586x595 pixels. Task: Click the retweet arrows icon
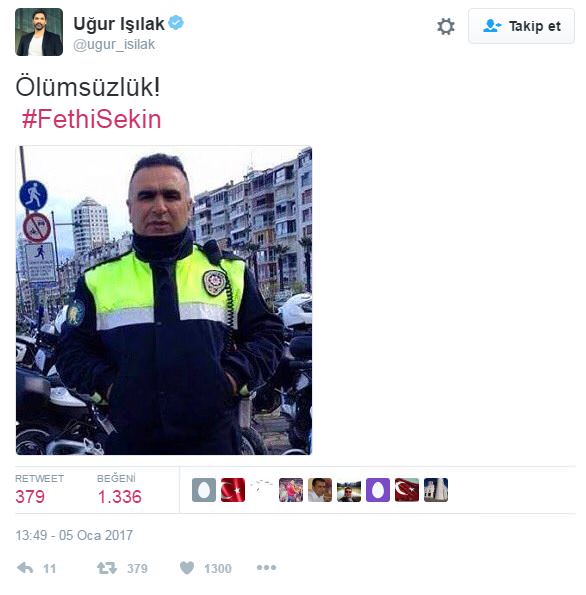[107, 568]
